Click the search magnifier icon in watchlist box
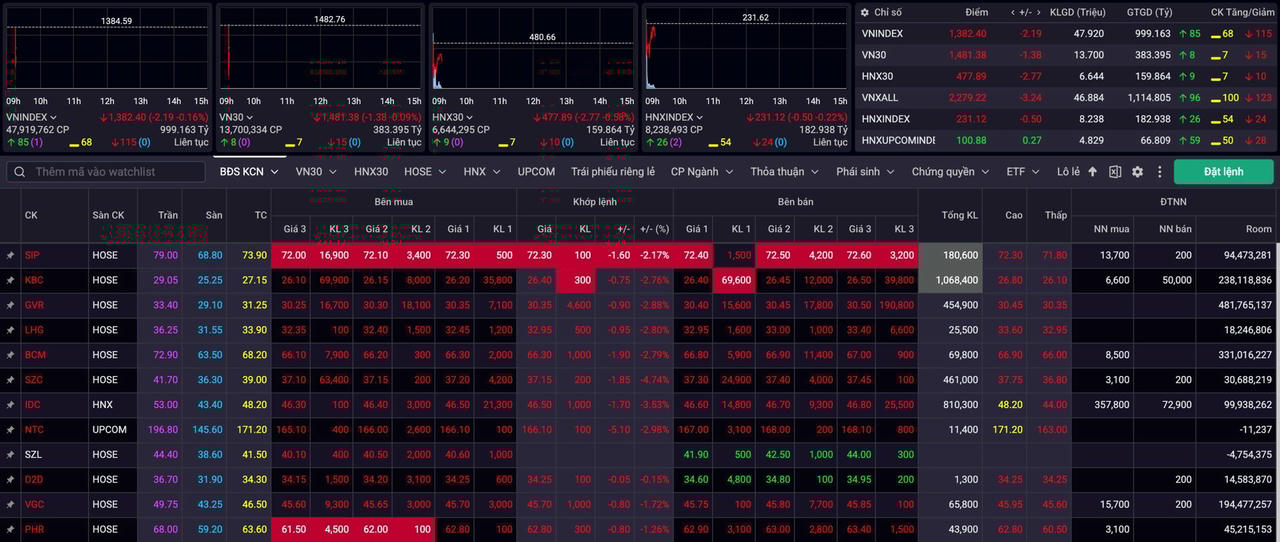Image resolution: width=1280 pixels, height=542 pixels. [20, 172]
